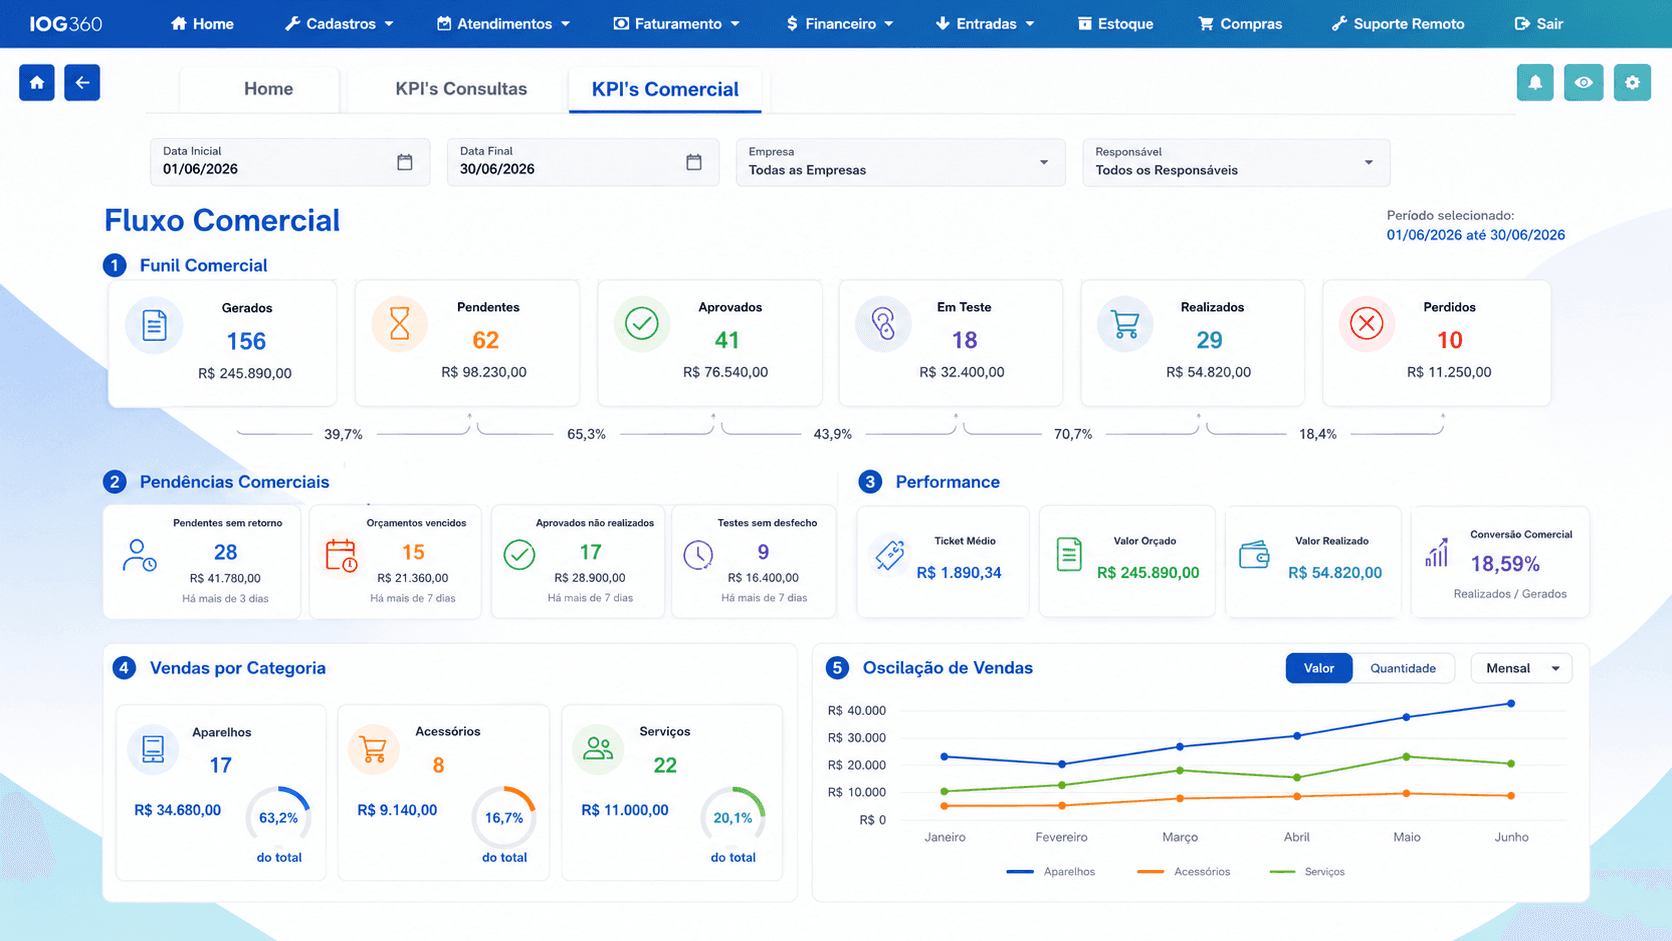Switch chart to Quantidade view
Viewport: 1672px width, 941px height.
click(x=1402, y=668)
